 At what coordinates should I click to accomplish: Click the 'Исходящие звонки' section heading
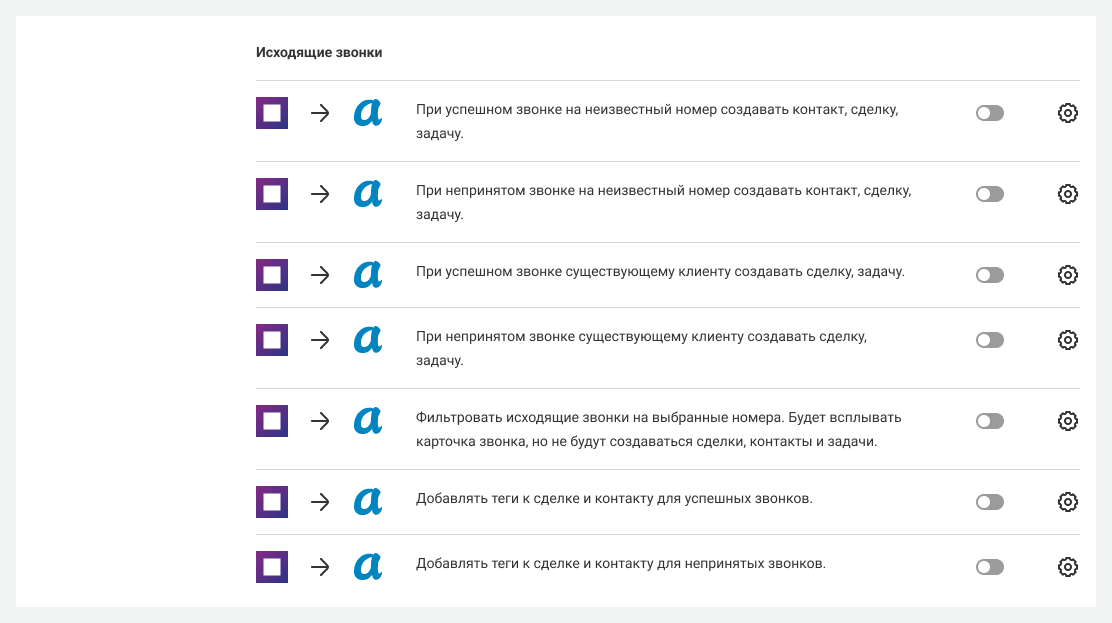319,52
